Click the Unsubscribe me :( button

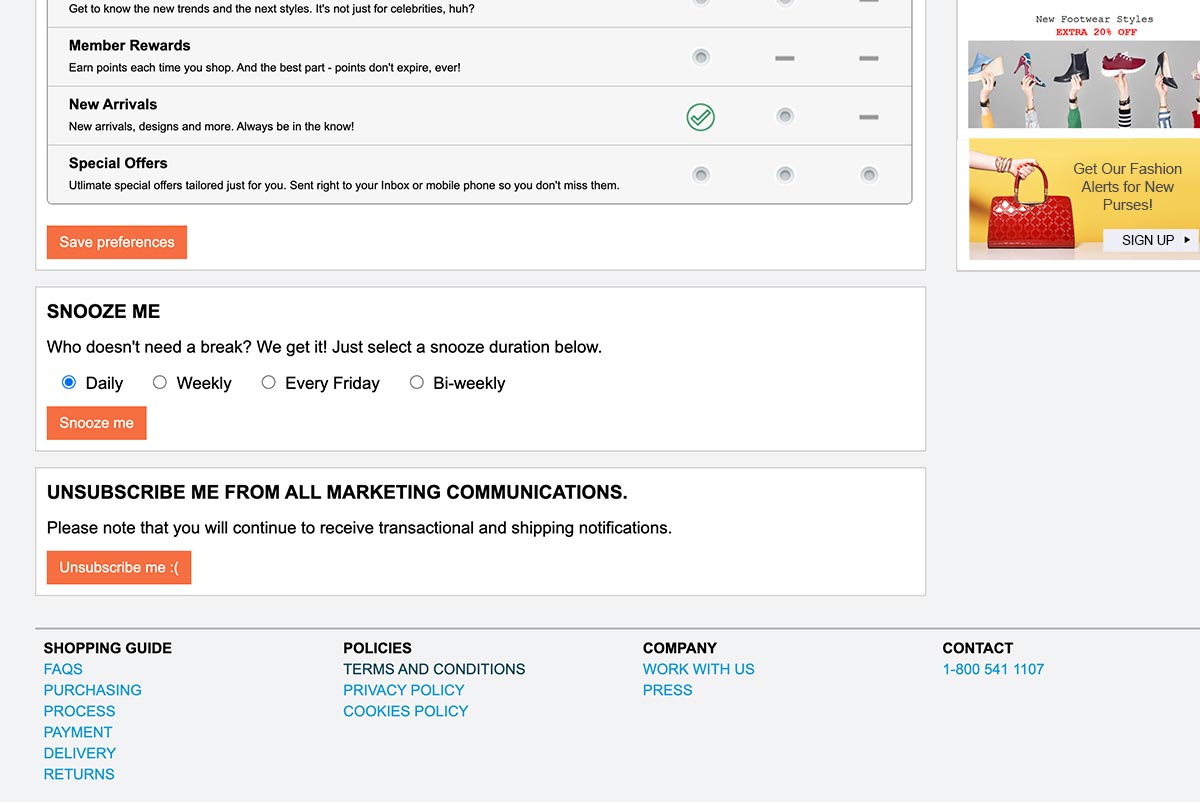point(119,567)
